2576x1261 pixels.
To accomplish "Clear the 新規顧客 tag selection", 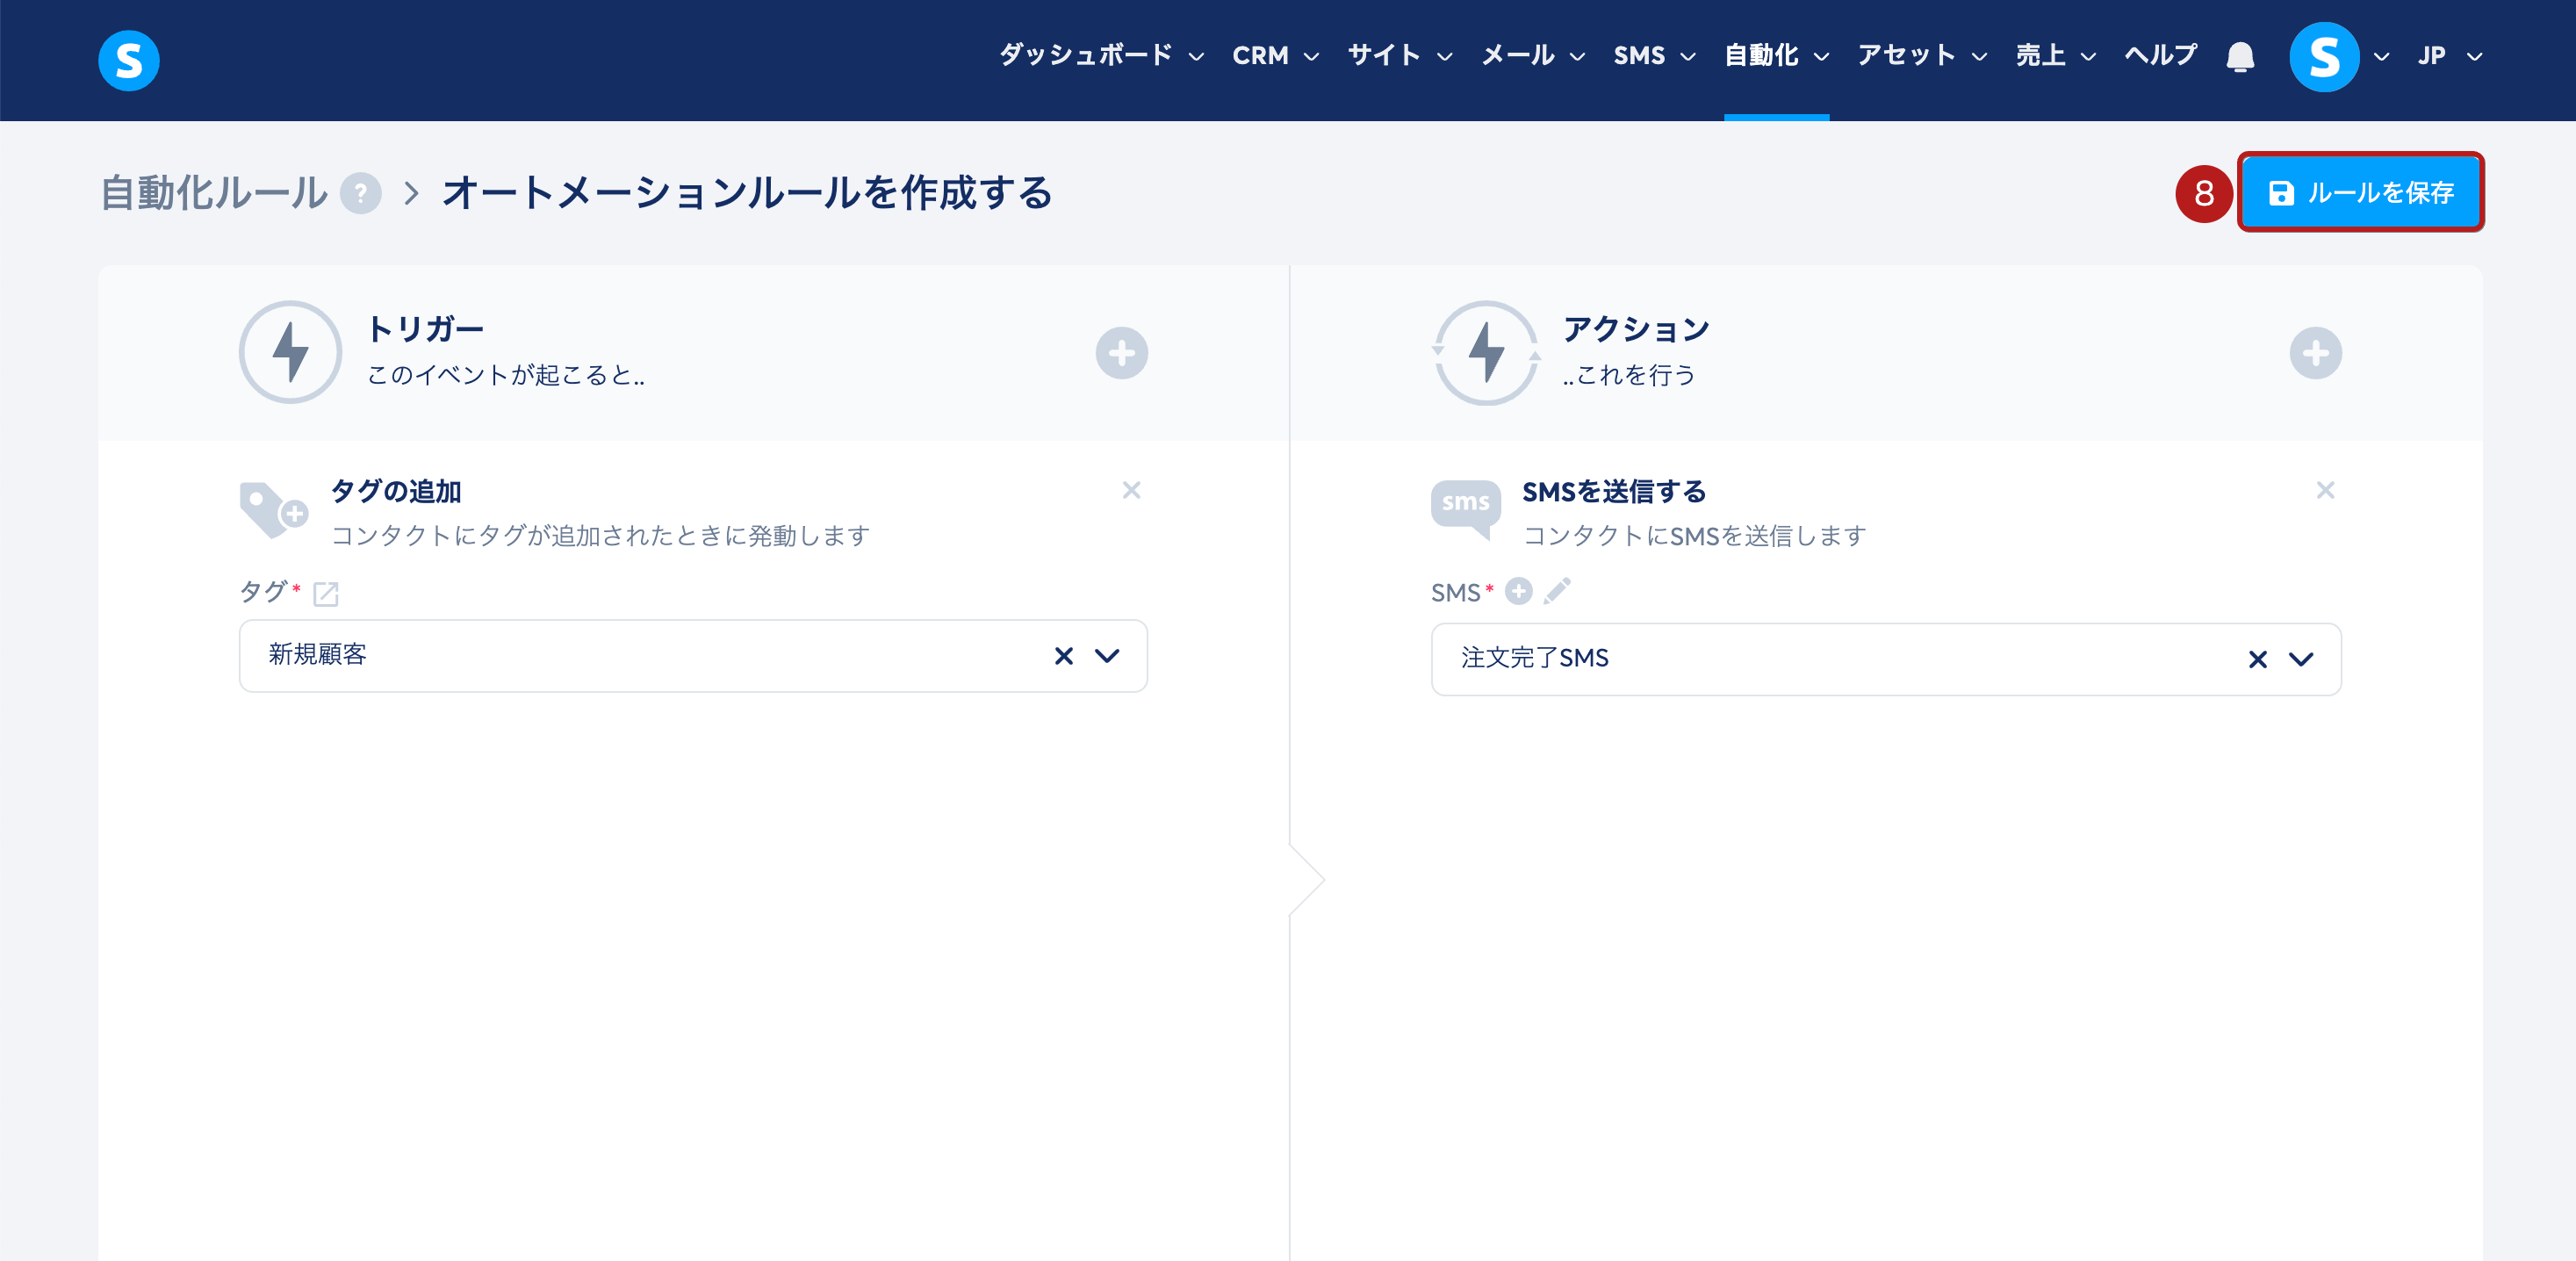I will tap(1063, 656).
